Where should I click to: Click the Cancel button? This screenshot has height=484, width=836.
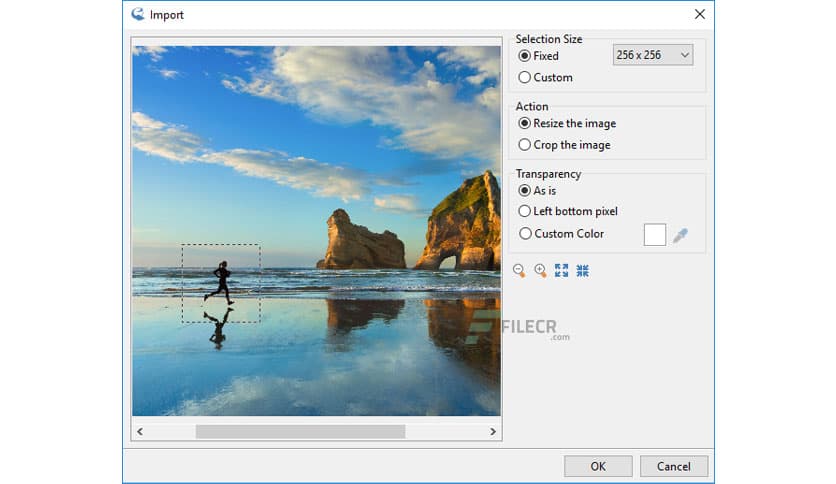(674, 466)
